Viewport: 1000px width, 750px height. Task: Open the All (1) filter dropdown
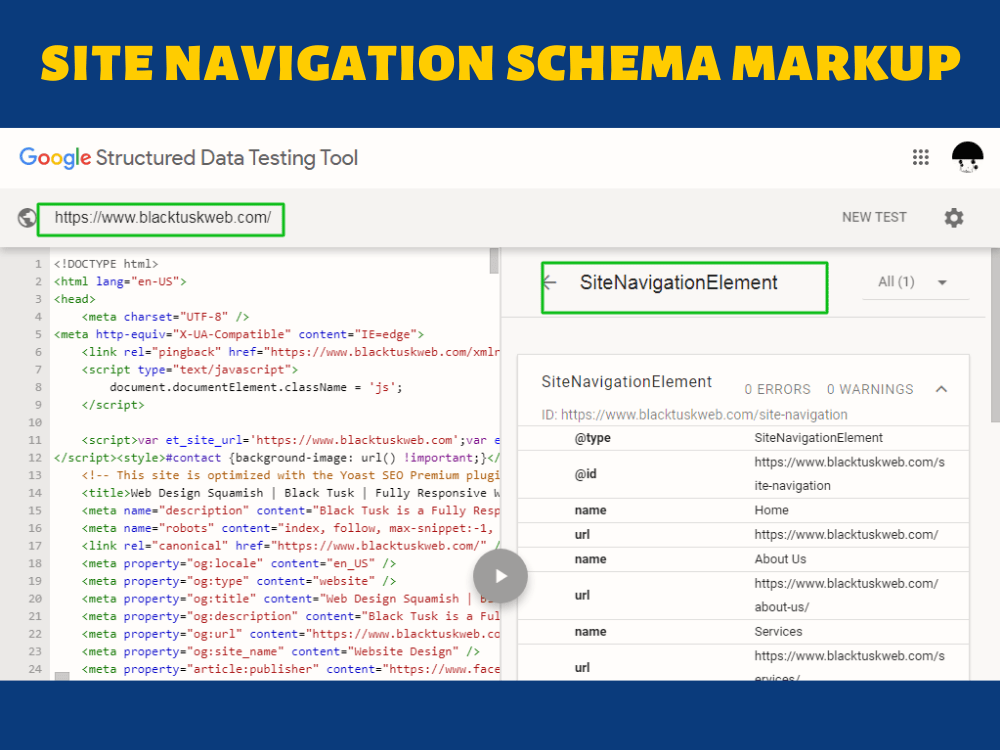click(x=915, y=282)
